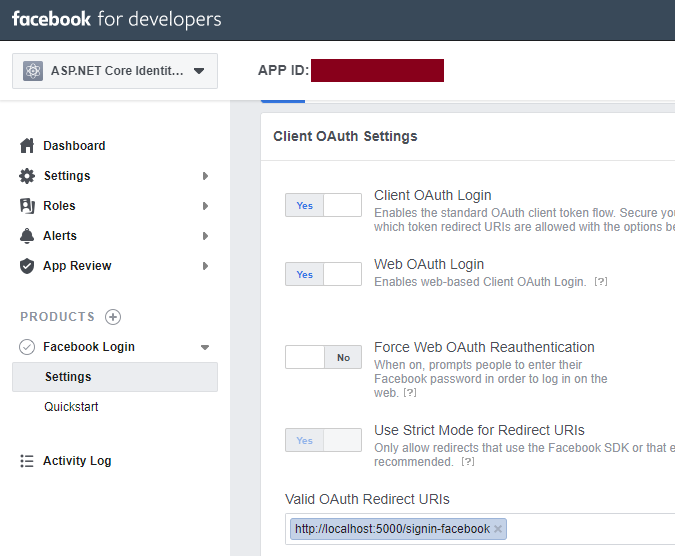The width and height of the screenshot is (675, 556).
Task: Toggle Client OAuth Login switch
Action: tap(323, 205)
